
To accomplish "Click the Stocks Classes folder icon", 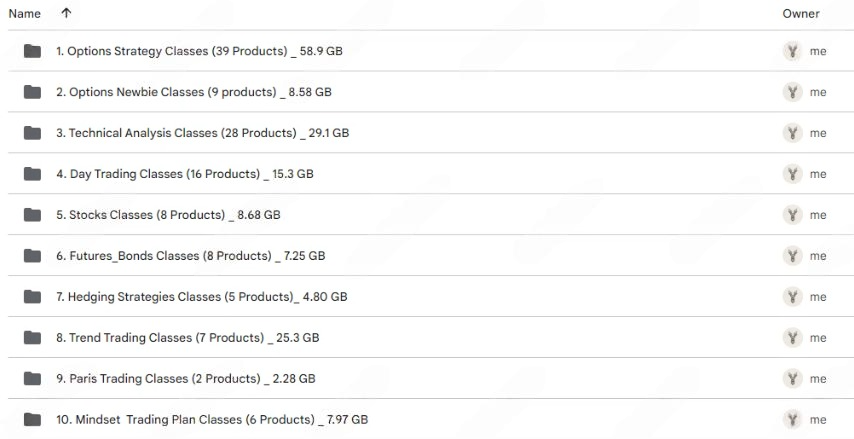I will pyautogui.click(x=32, y=215).
